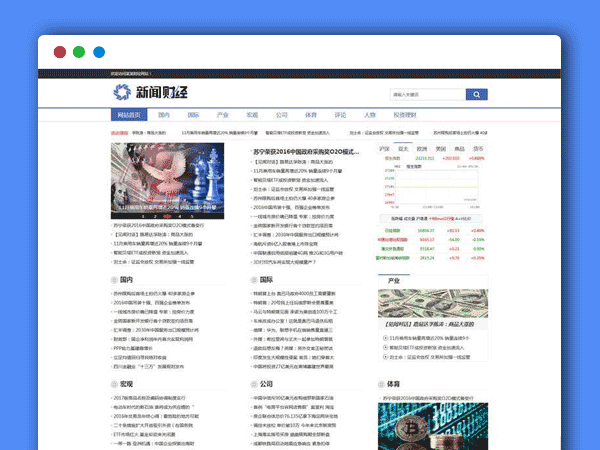Select the 欧洲 stock market tab
The height and width of the screenshot is (450, 600).
422,148
